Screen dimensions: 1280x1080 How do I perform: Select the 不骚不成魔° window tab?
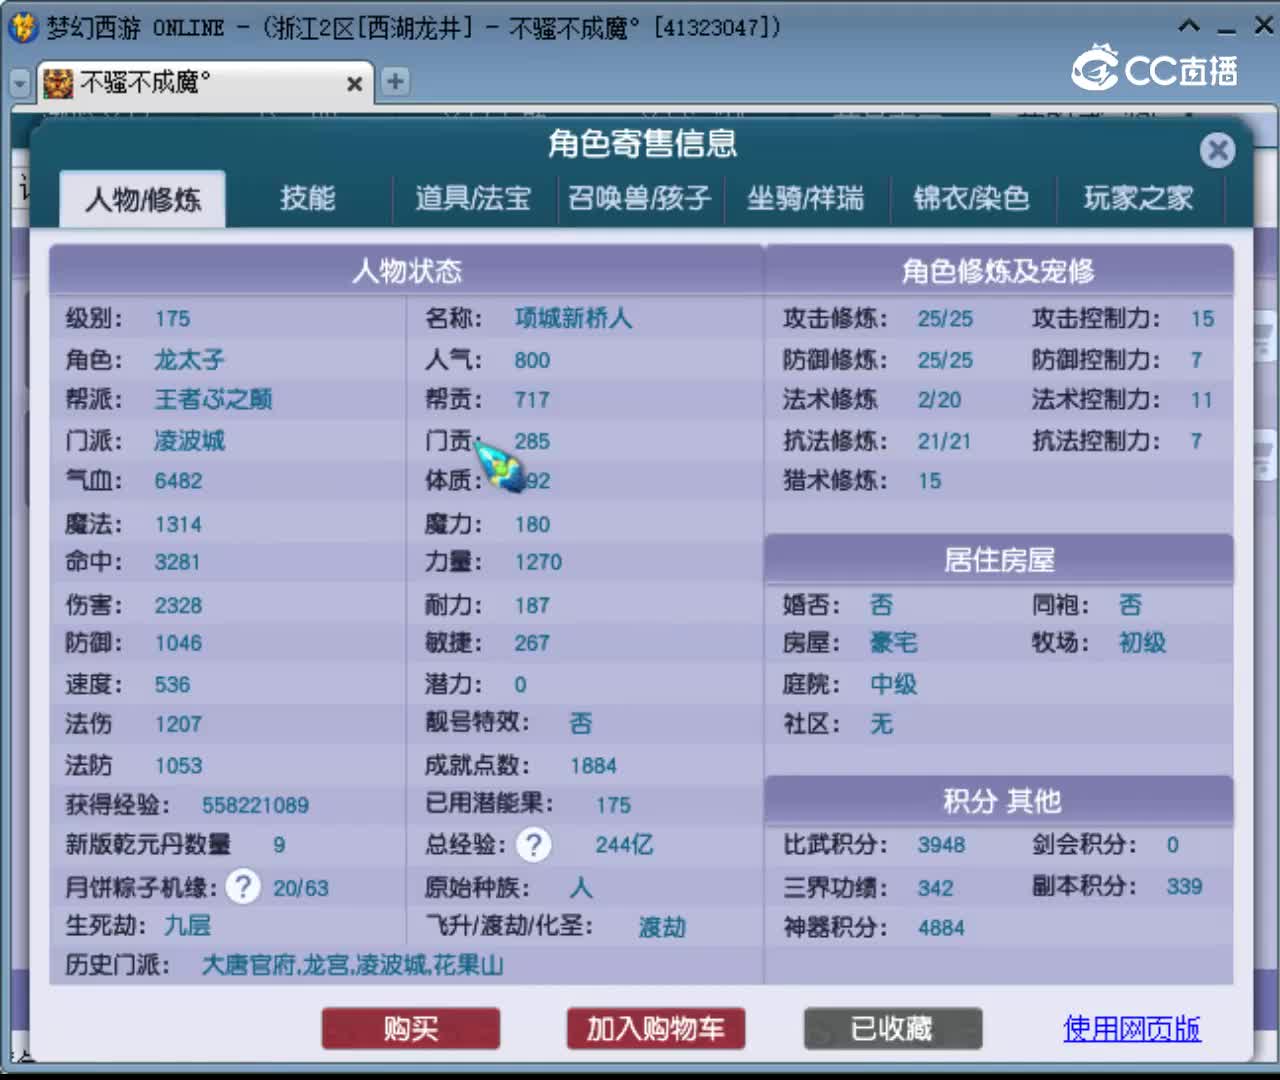(205, 83)
